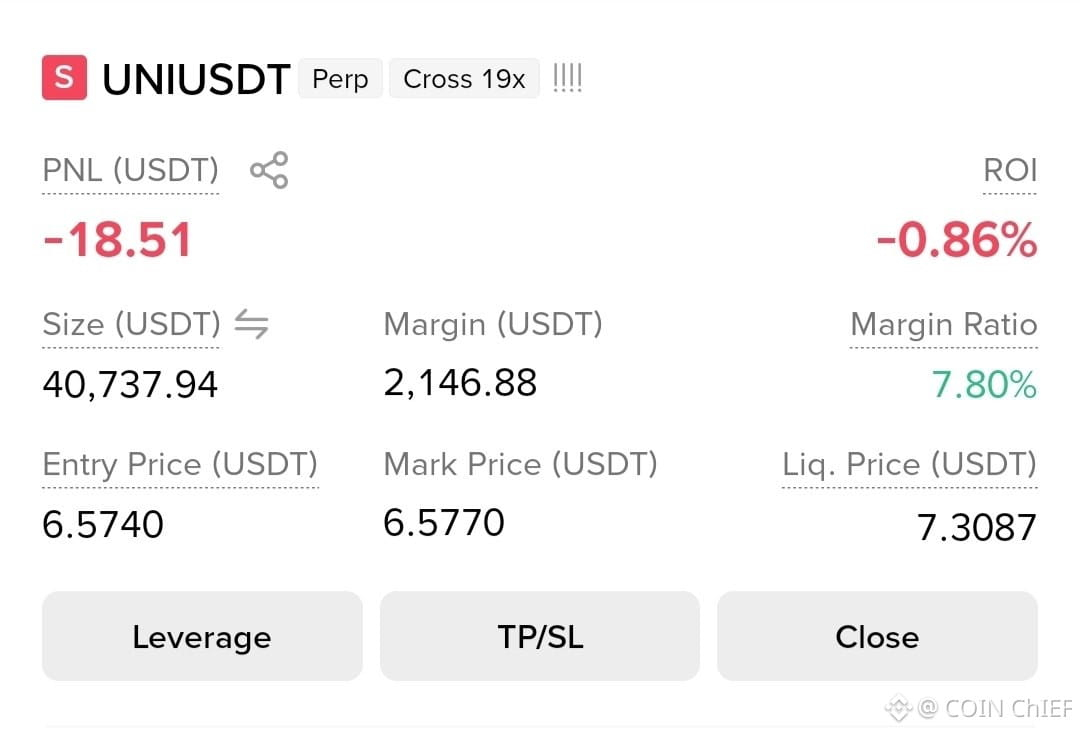1080x733 pixels.
Task: Toggle size unit with the swap arrows icon
Action: tap(251, 324)
